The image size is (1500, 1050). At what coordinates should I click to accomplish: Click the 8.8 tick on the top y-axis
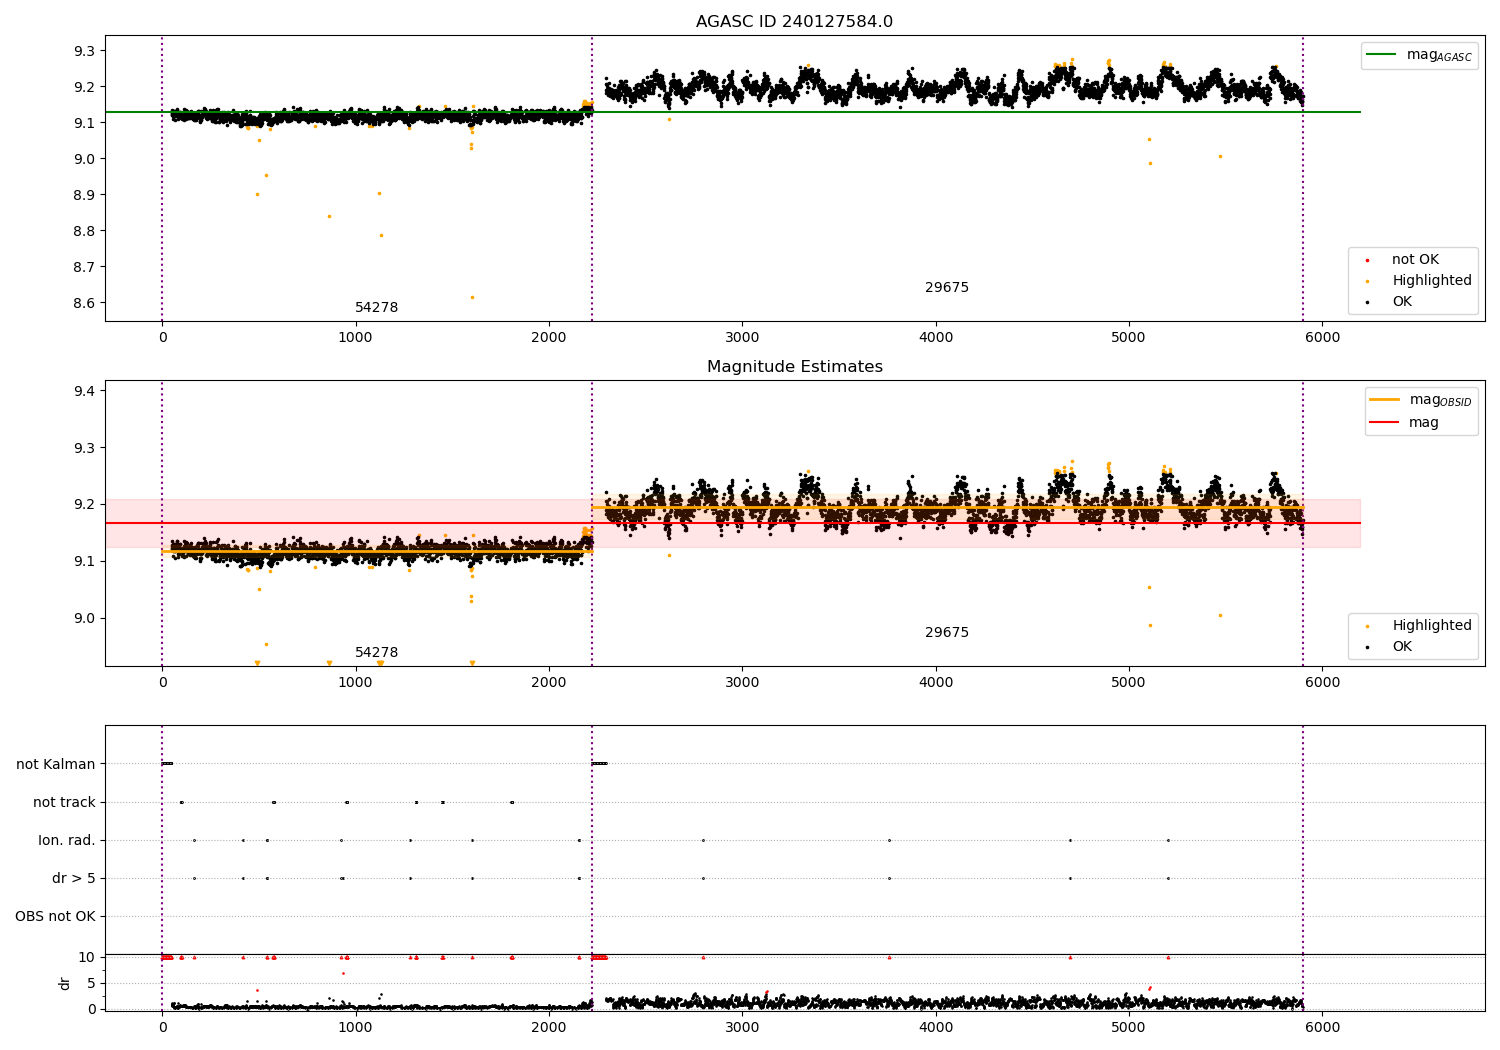[83, 231]
